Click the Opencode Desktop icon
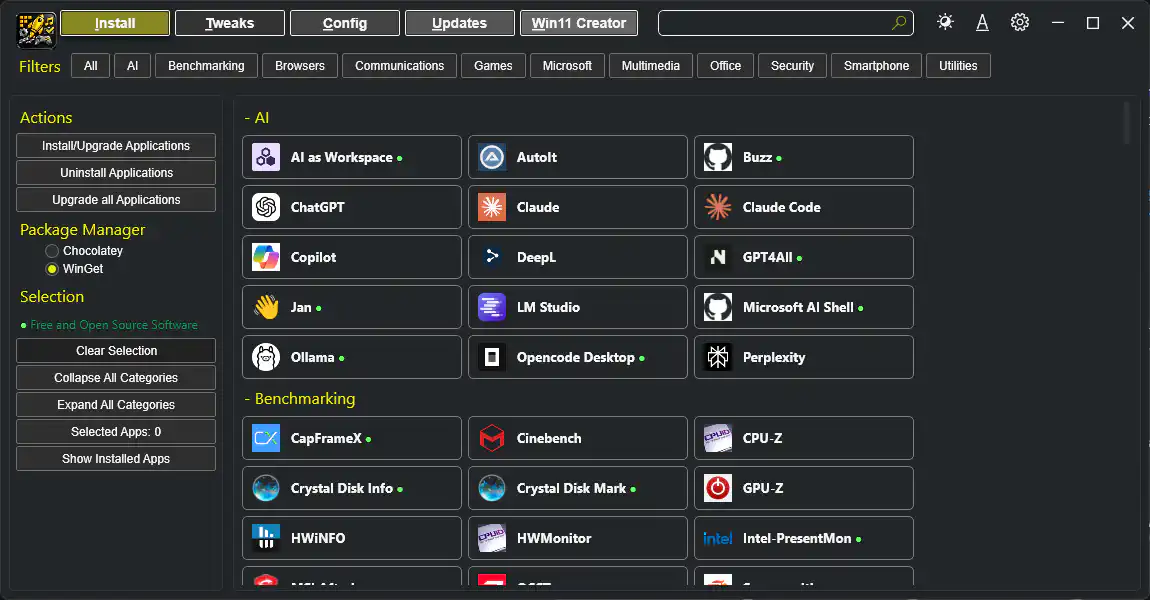The height and width of the screenshot is (600, 1150). click(491, 357)
